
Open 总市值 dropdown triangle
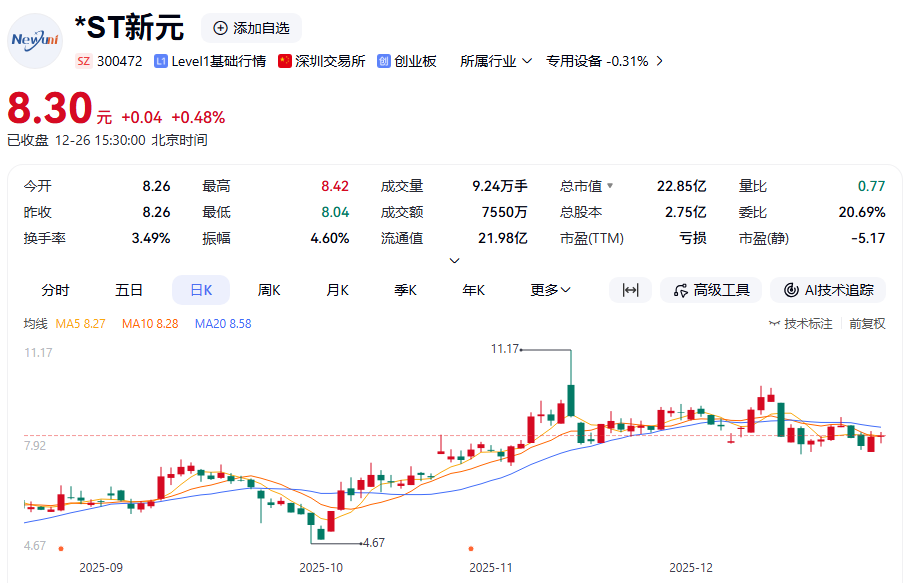pos(610,186)
